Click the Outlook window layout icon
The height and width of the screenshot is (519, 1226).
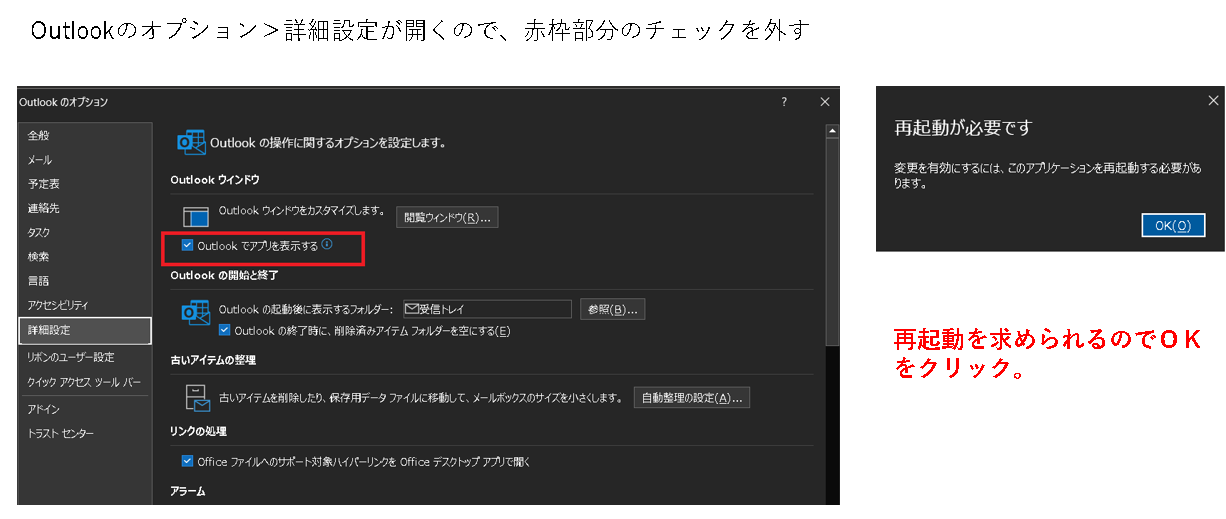point(195,217)
